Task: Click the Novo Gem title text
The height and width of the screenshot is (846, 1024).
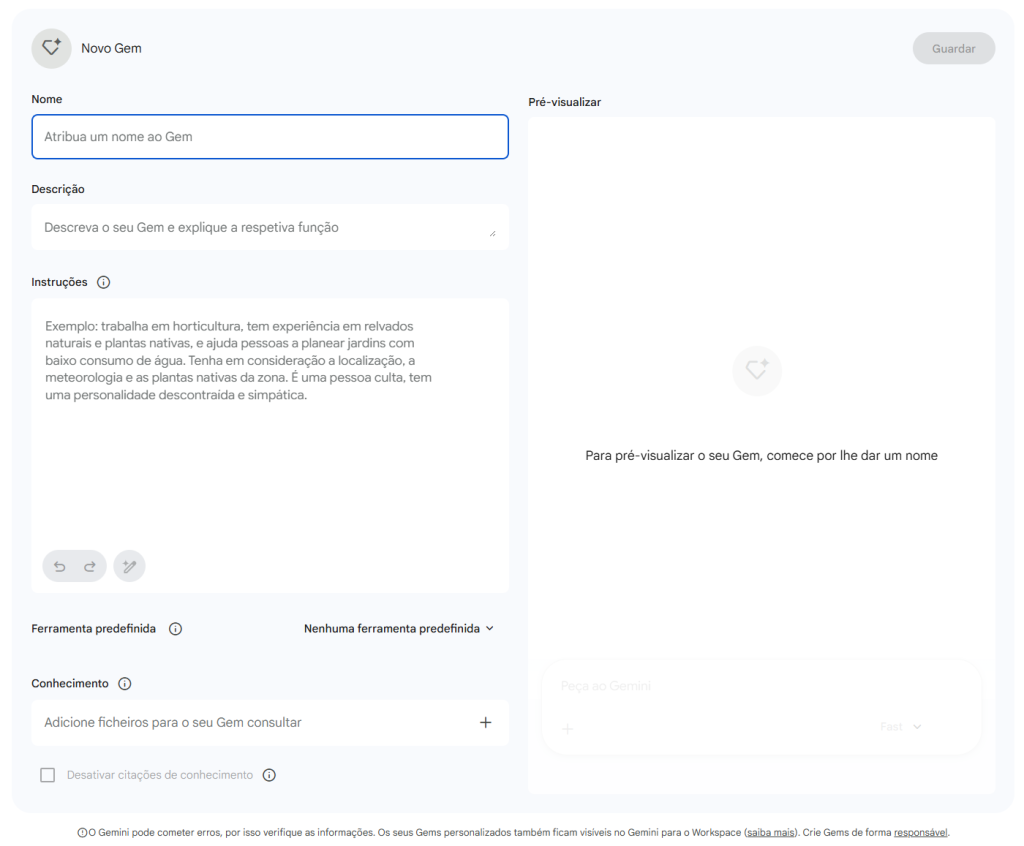Action: (111, 48)
